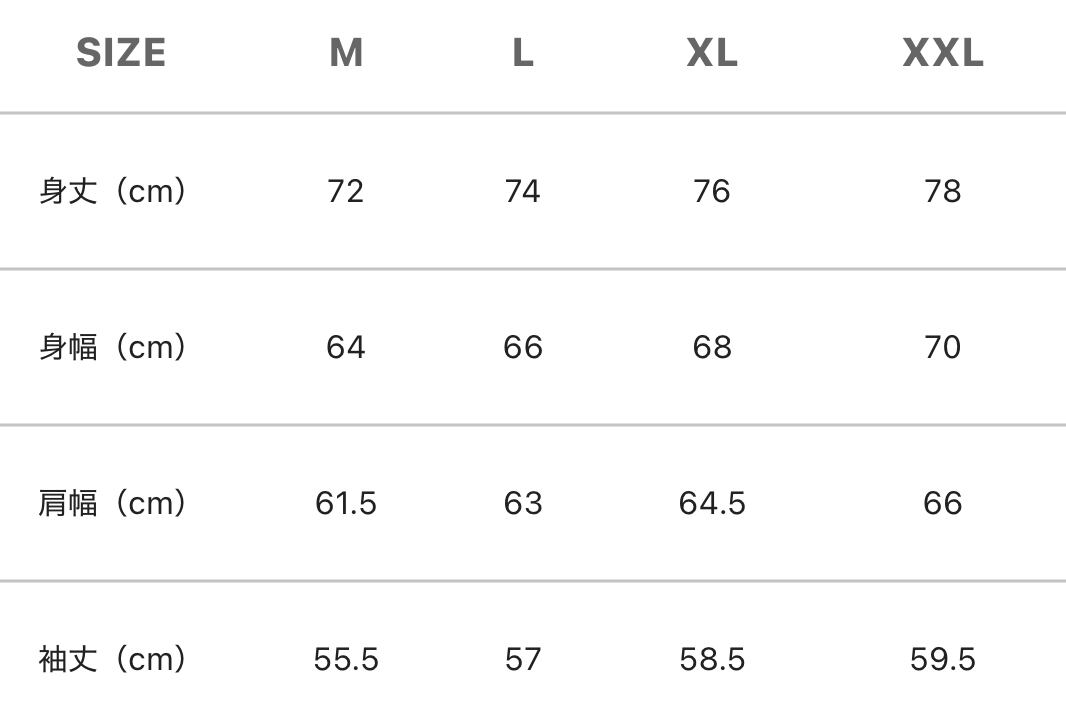Click the 肩幅（cm）row label

click(112, 504)
